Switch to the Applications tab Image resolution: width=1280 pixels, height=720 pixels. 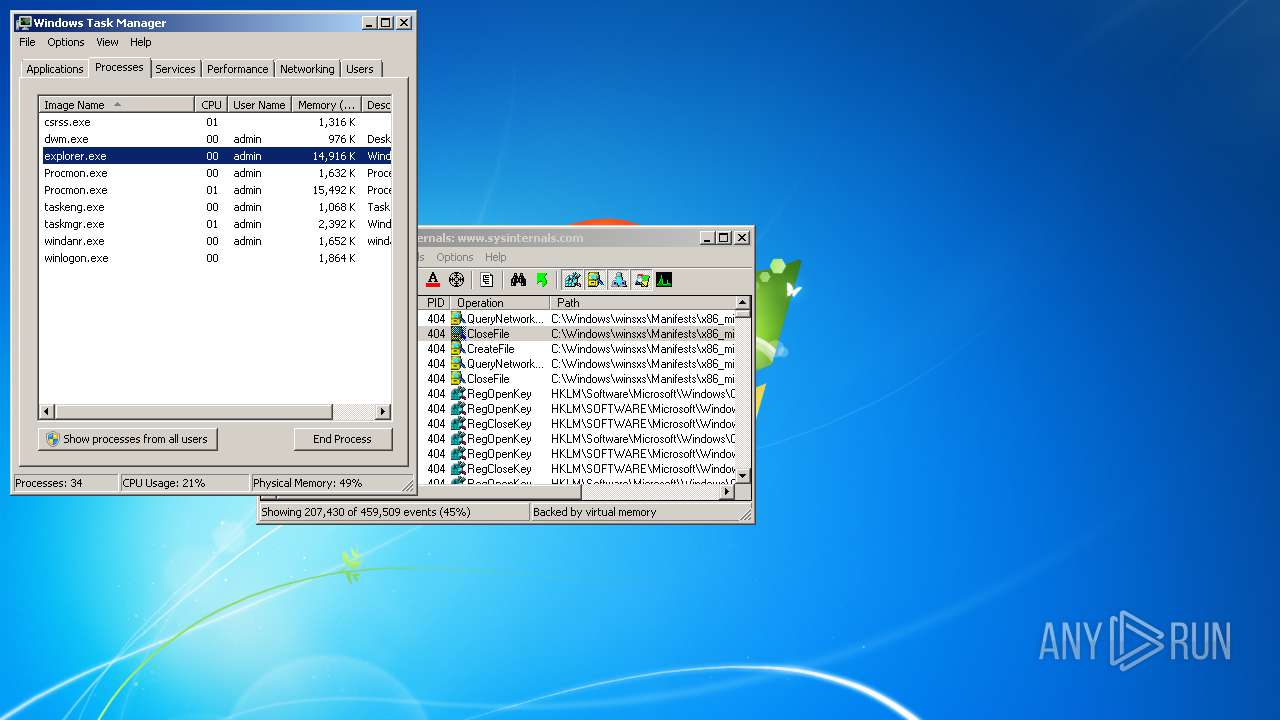(55, 69)
